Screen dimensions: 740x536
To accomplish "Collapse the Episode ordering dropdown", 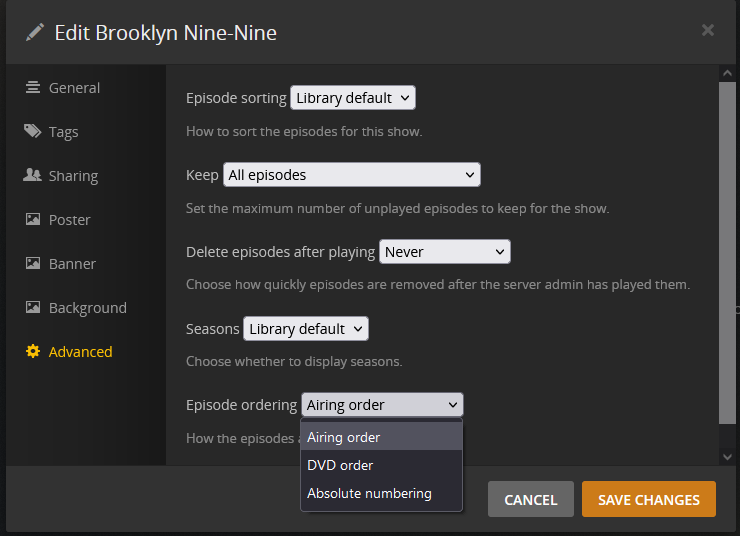I will tap(382, 405).
